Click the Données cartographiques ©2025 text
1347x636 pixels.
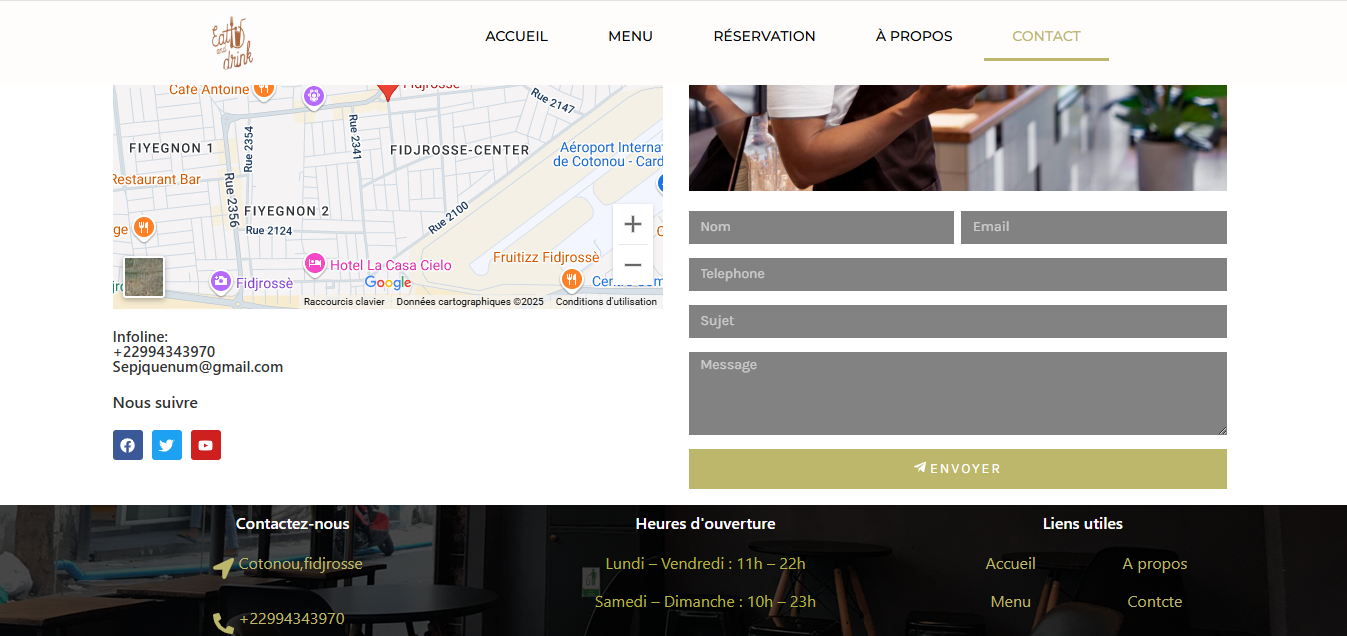470,302
